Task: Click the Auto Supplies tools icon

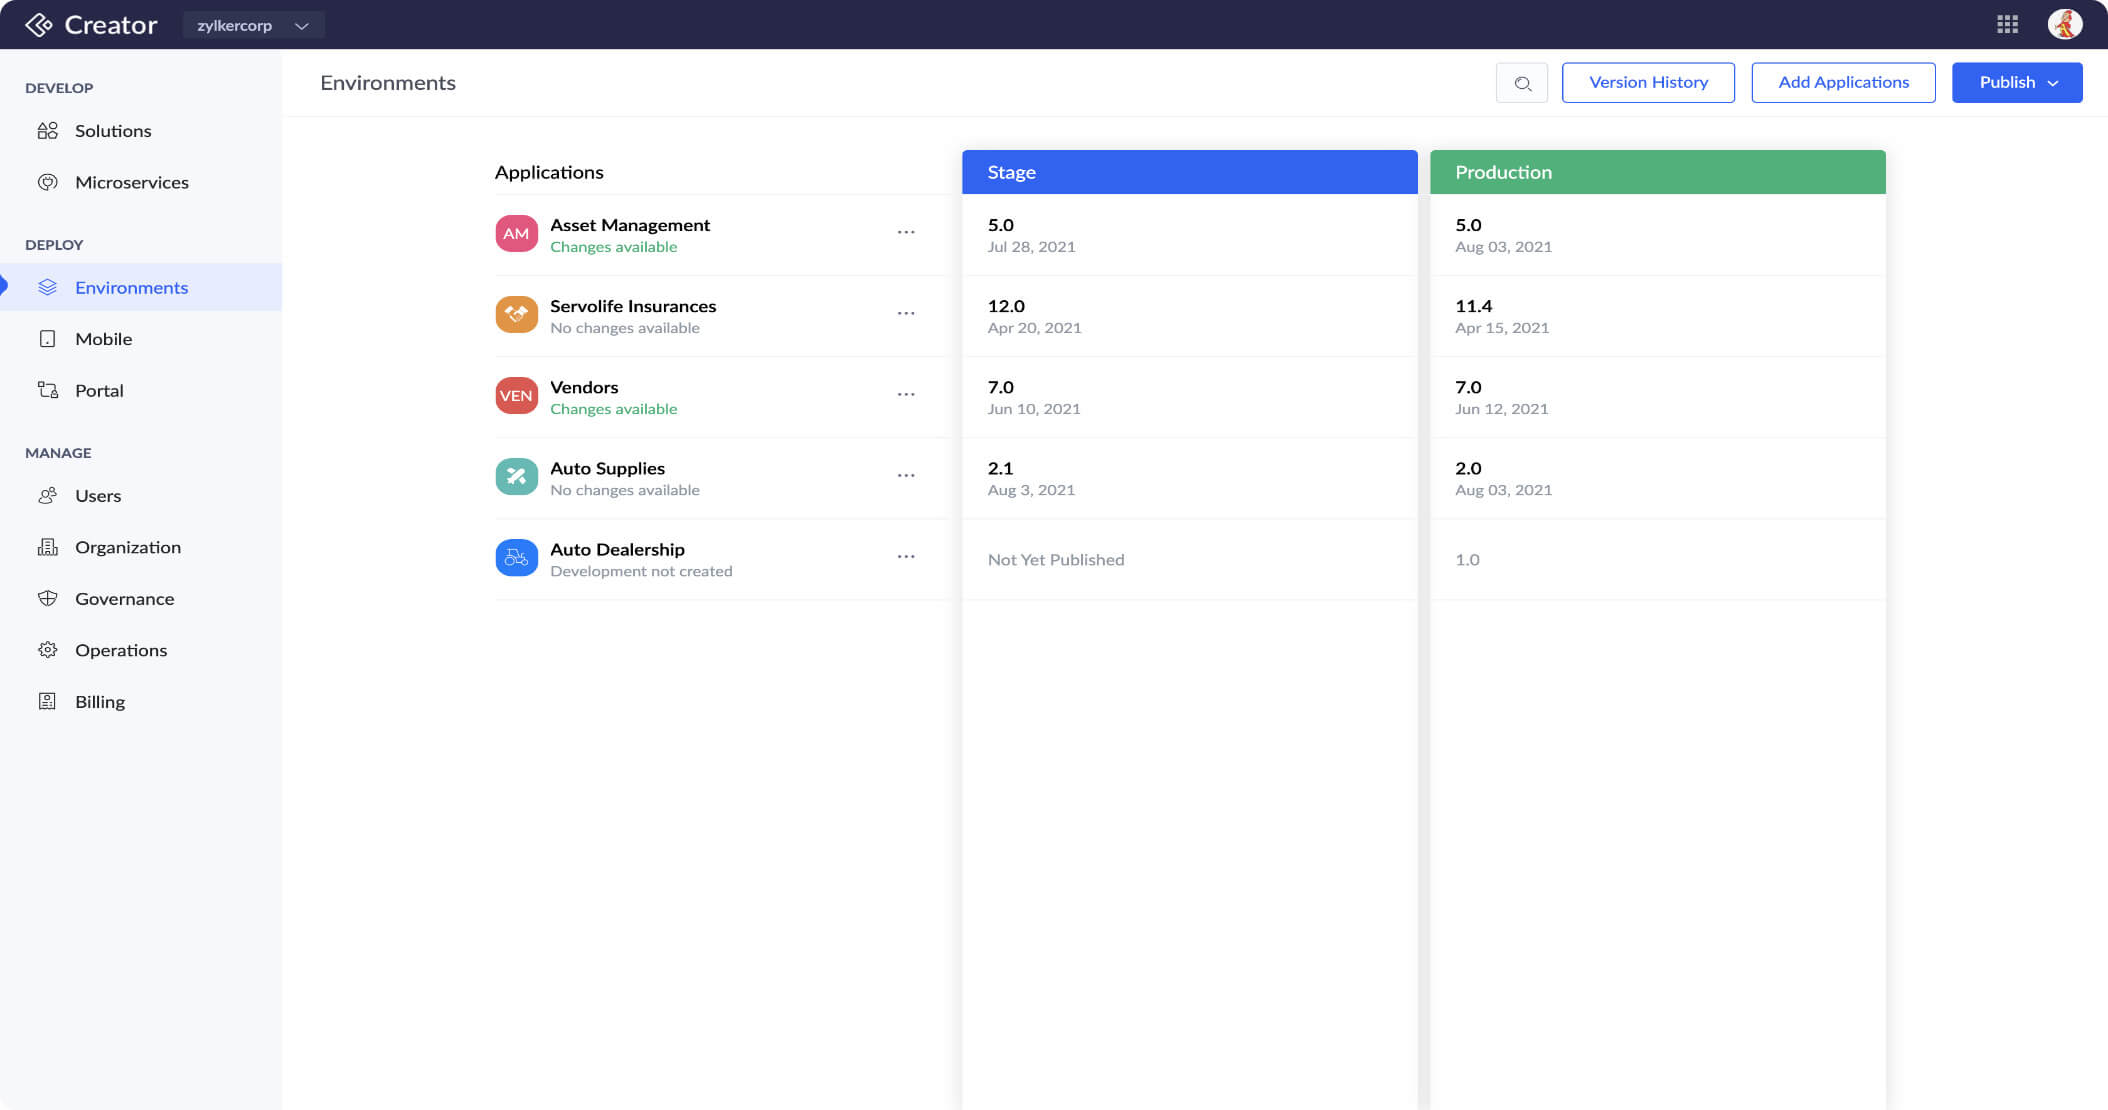Action: pos(516,477)
